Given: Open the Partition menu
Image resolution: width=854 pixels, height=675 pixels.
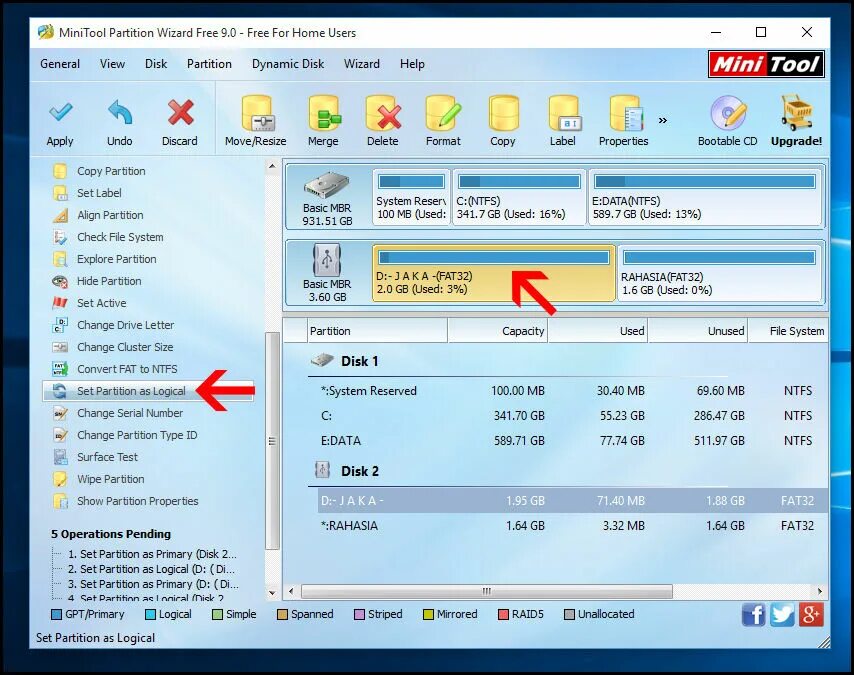Looking at the screenshot, I should coord(209,64).
